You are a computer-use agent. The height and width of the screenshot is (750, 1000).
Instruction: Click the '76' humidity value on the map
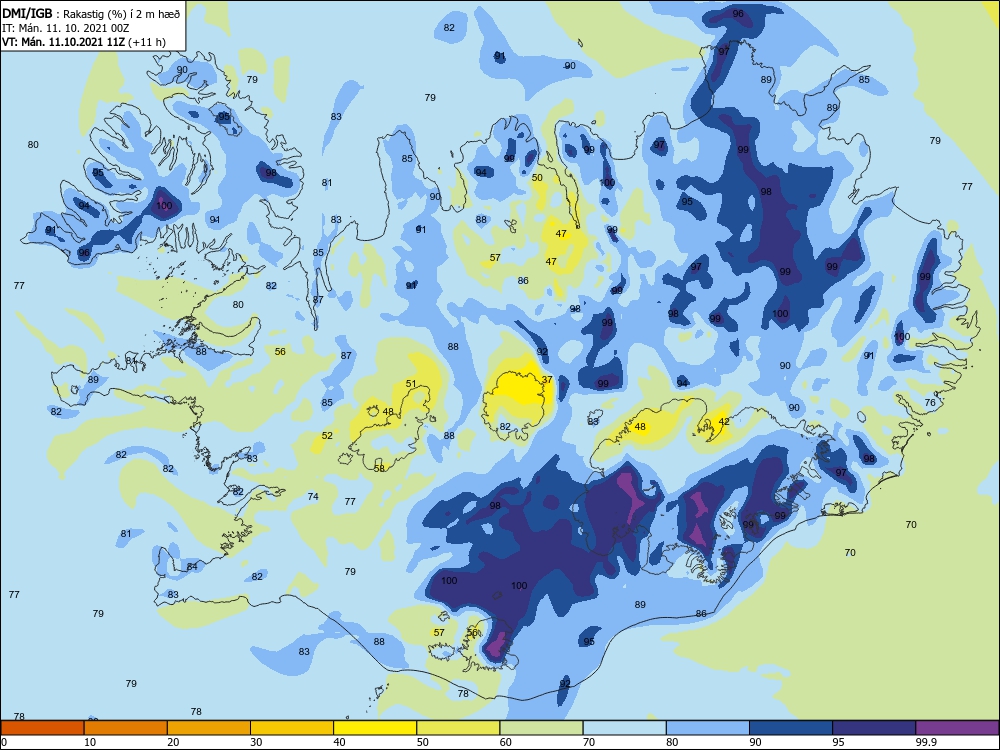[x=930, y=402]
